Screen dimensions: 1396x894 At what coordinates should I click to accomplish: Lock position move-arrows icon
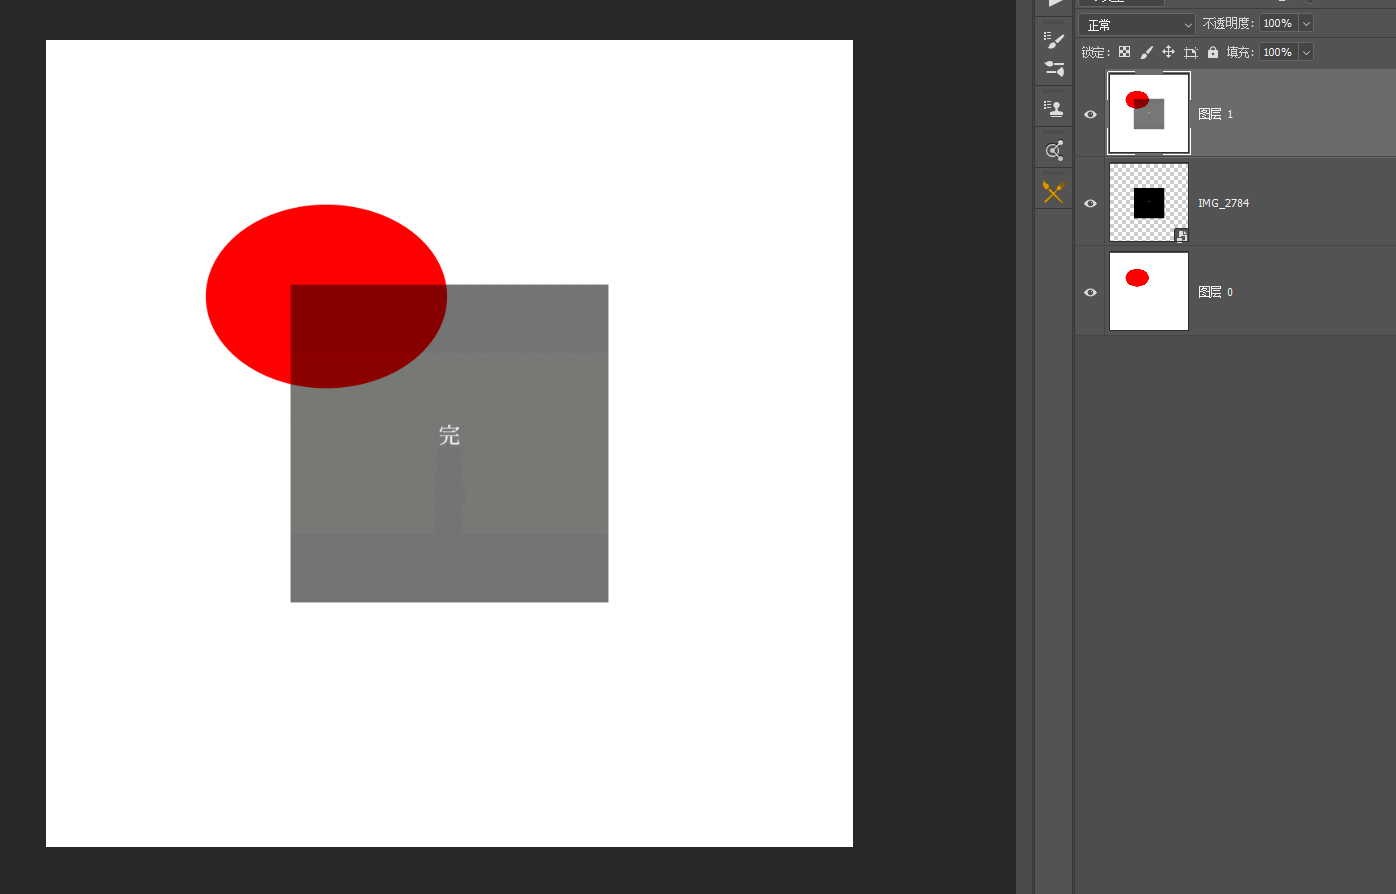coord(1168,52)
